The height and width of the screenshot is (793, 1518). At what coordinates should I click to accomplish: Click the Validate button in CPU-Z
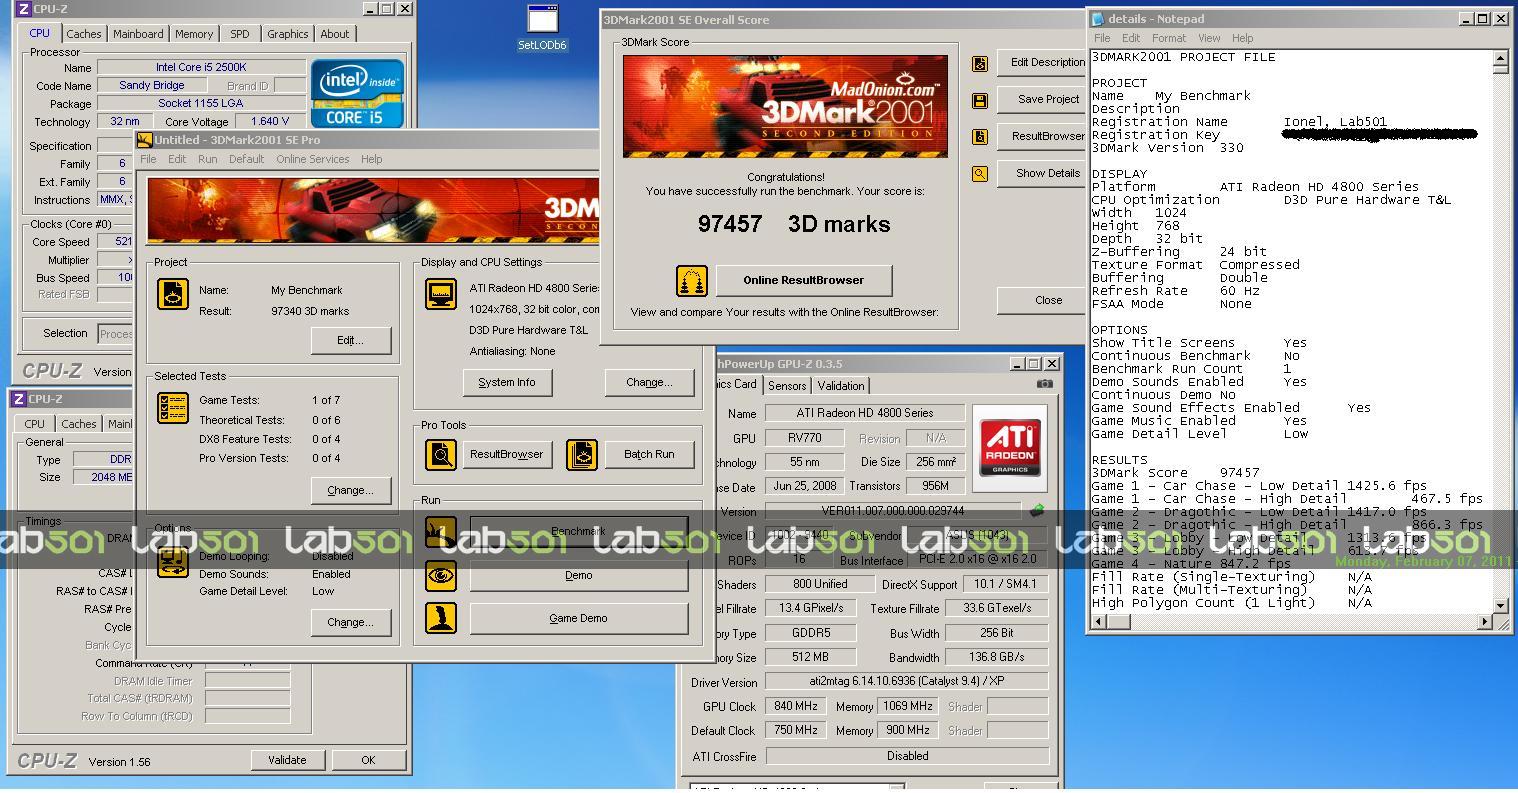[x=287, y=760]
